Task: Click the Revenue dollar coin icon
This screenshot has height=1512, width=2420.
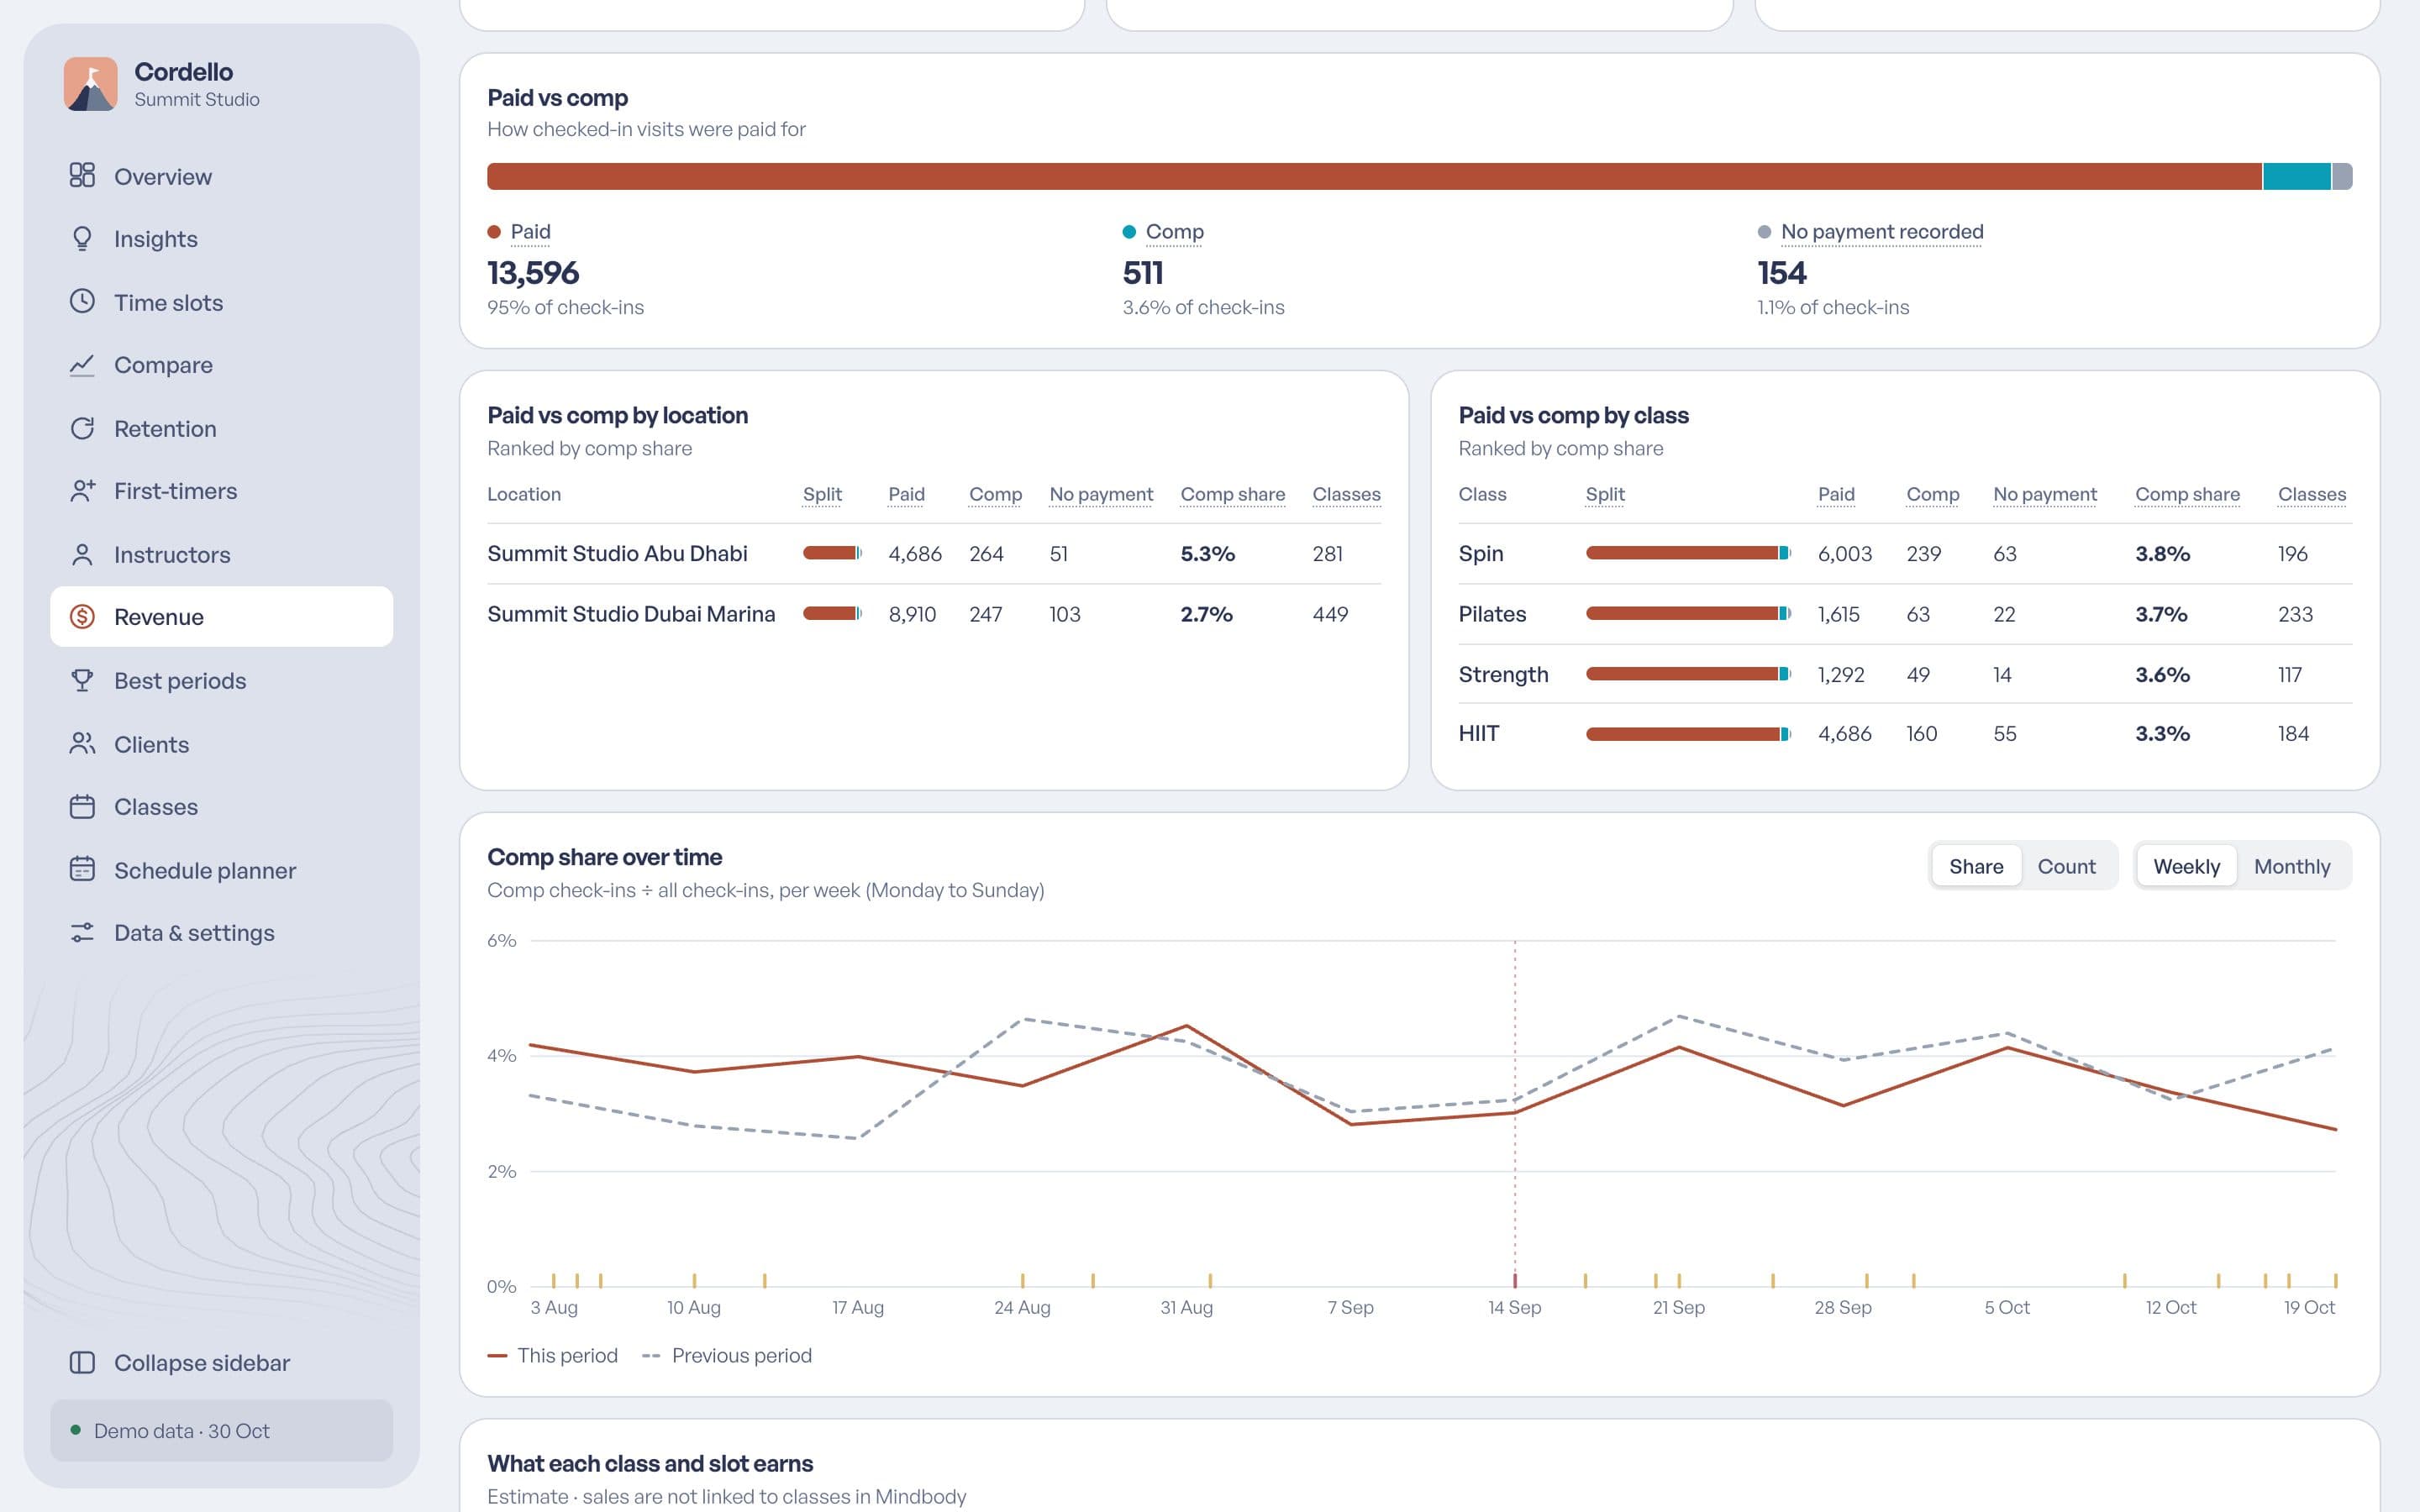Action: tap(82, 617)
